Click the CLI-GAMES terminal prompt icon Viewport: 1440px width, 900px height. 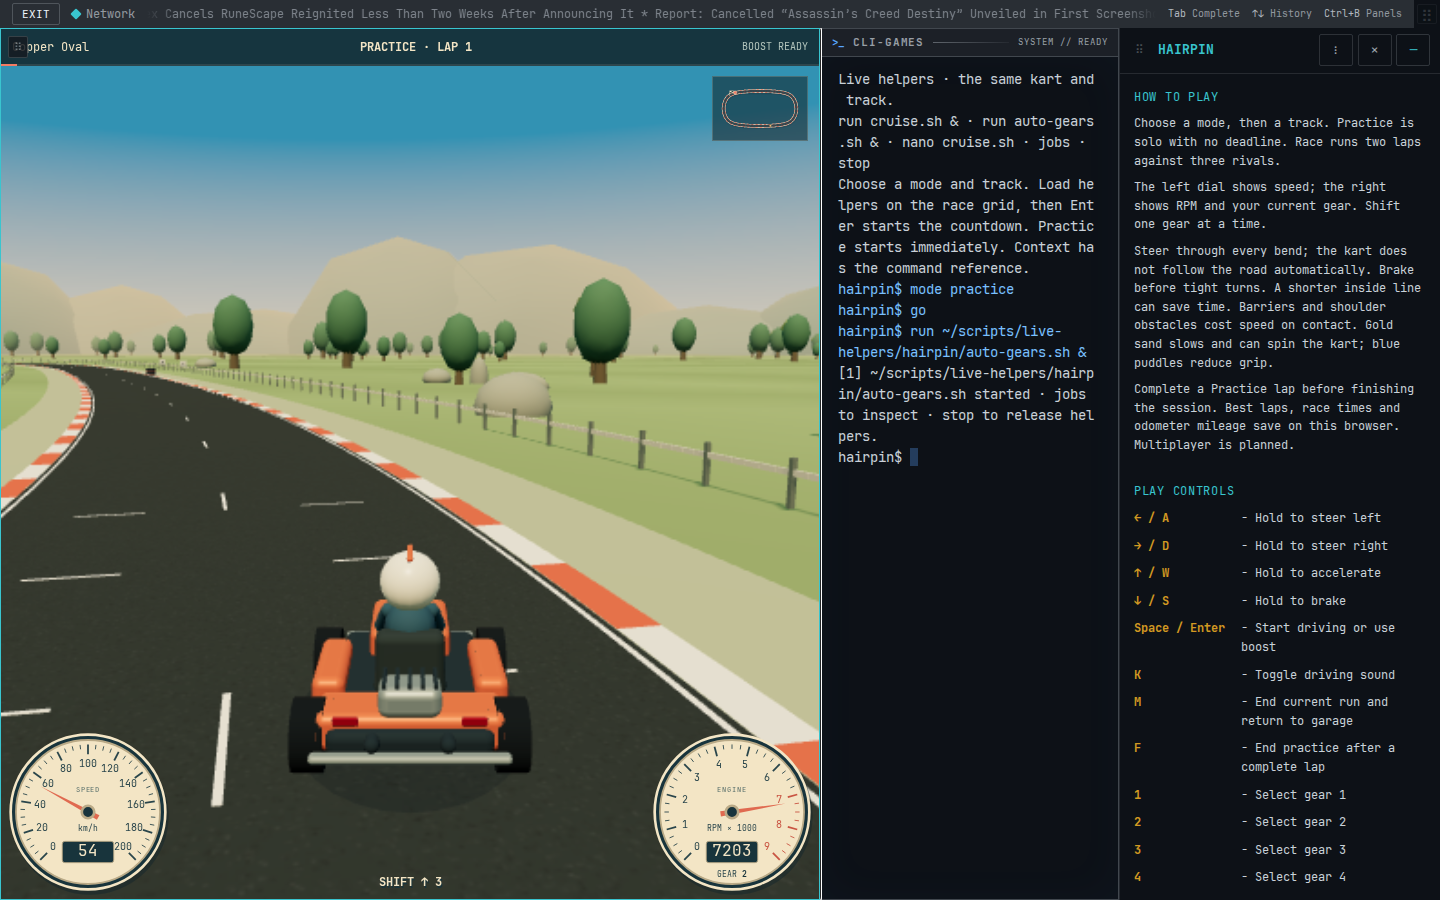tap(838, 43)
